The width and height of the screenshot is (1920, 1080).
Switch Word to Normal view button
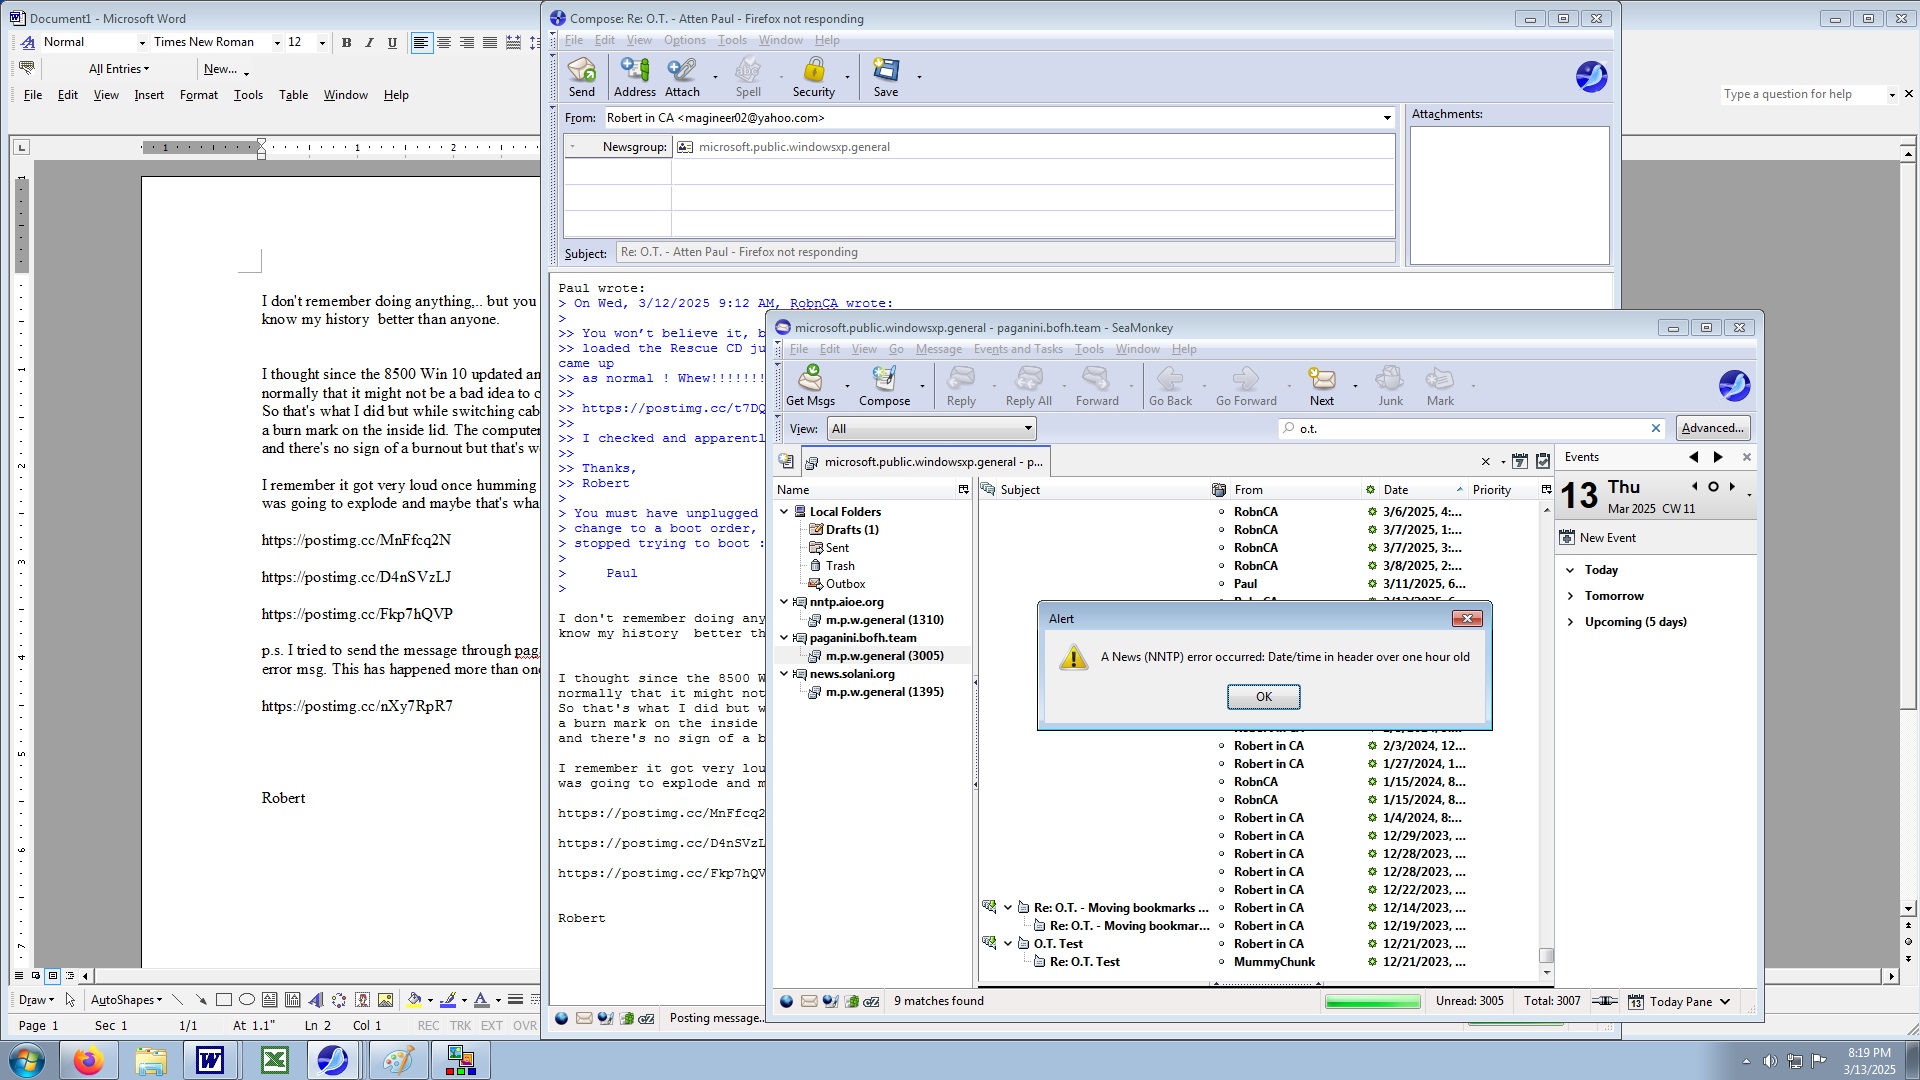coord(19,975)
